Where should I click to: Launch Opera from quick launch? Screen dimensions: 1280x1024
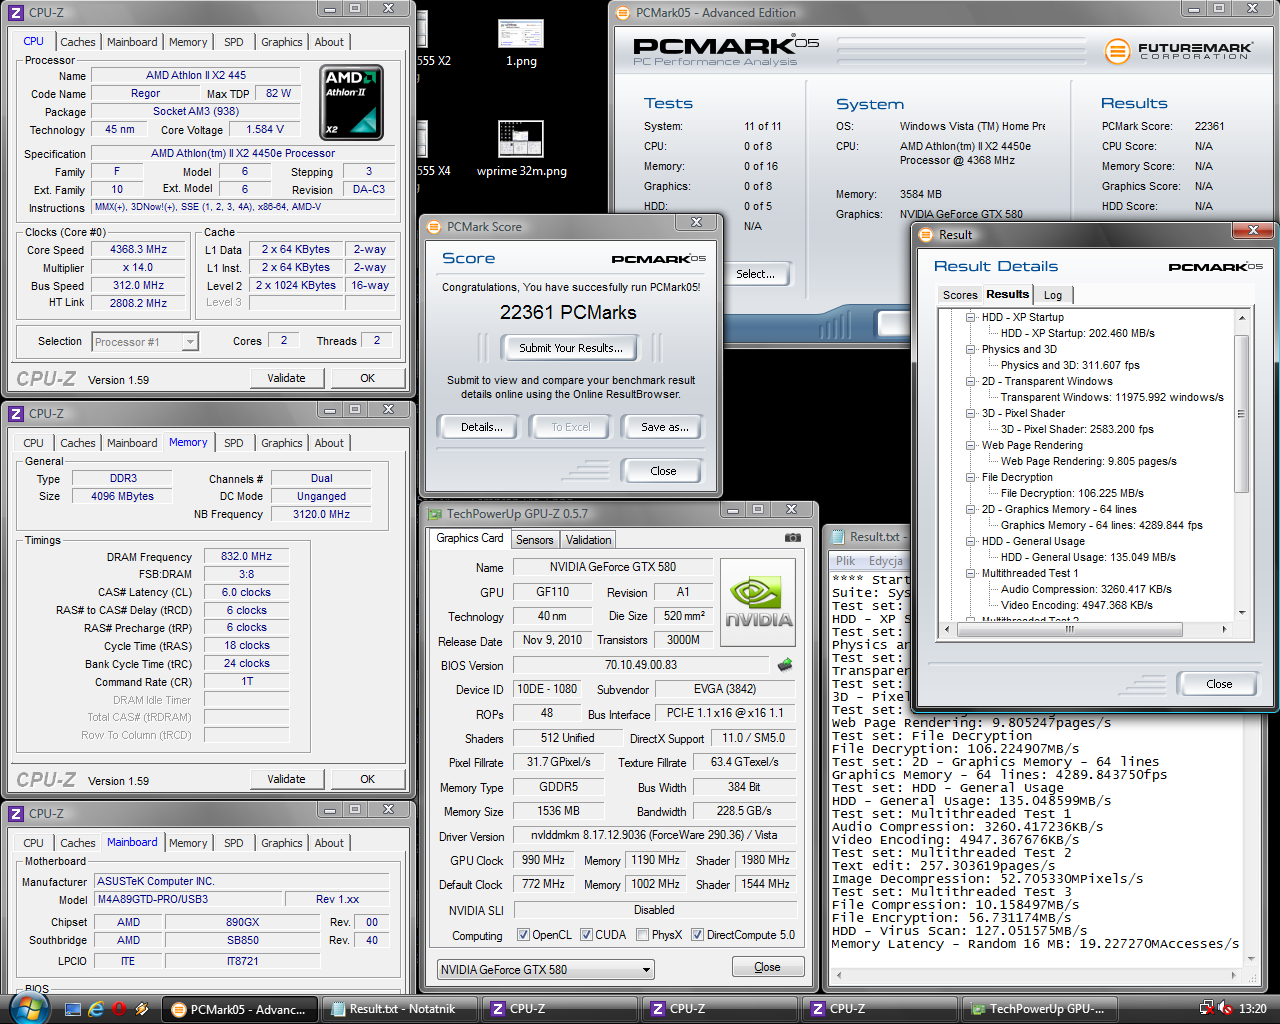(x=119, y=1009)
